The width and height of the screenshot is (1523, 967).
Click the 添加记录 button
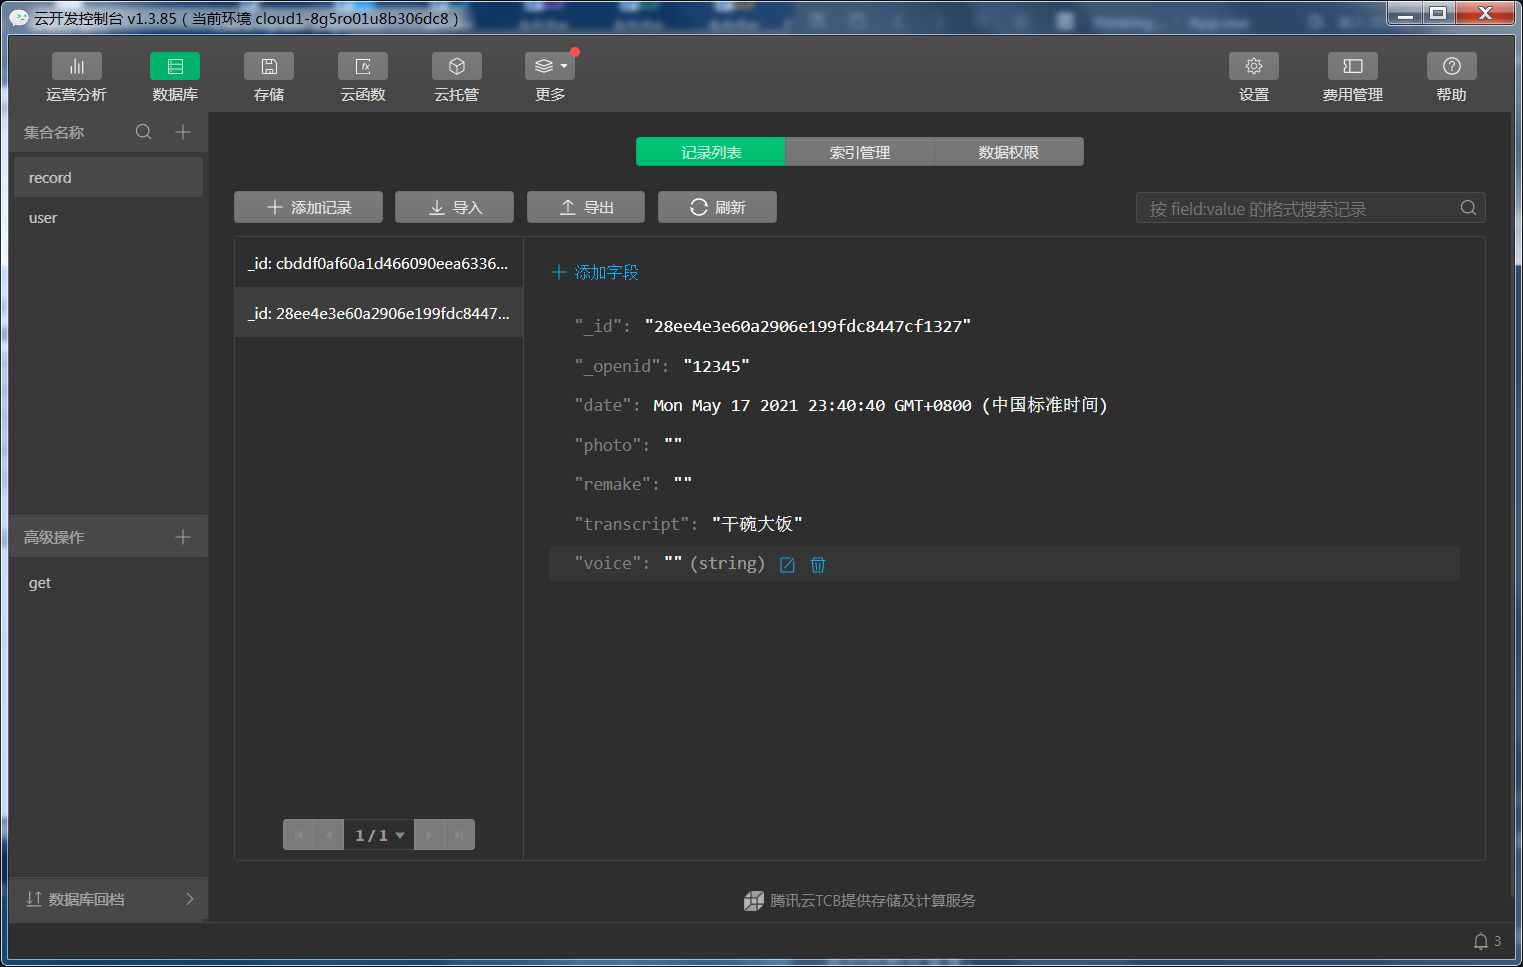pyautogui.click(x=308, y=207)
